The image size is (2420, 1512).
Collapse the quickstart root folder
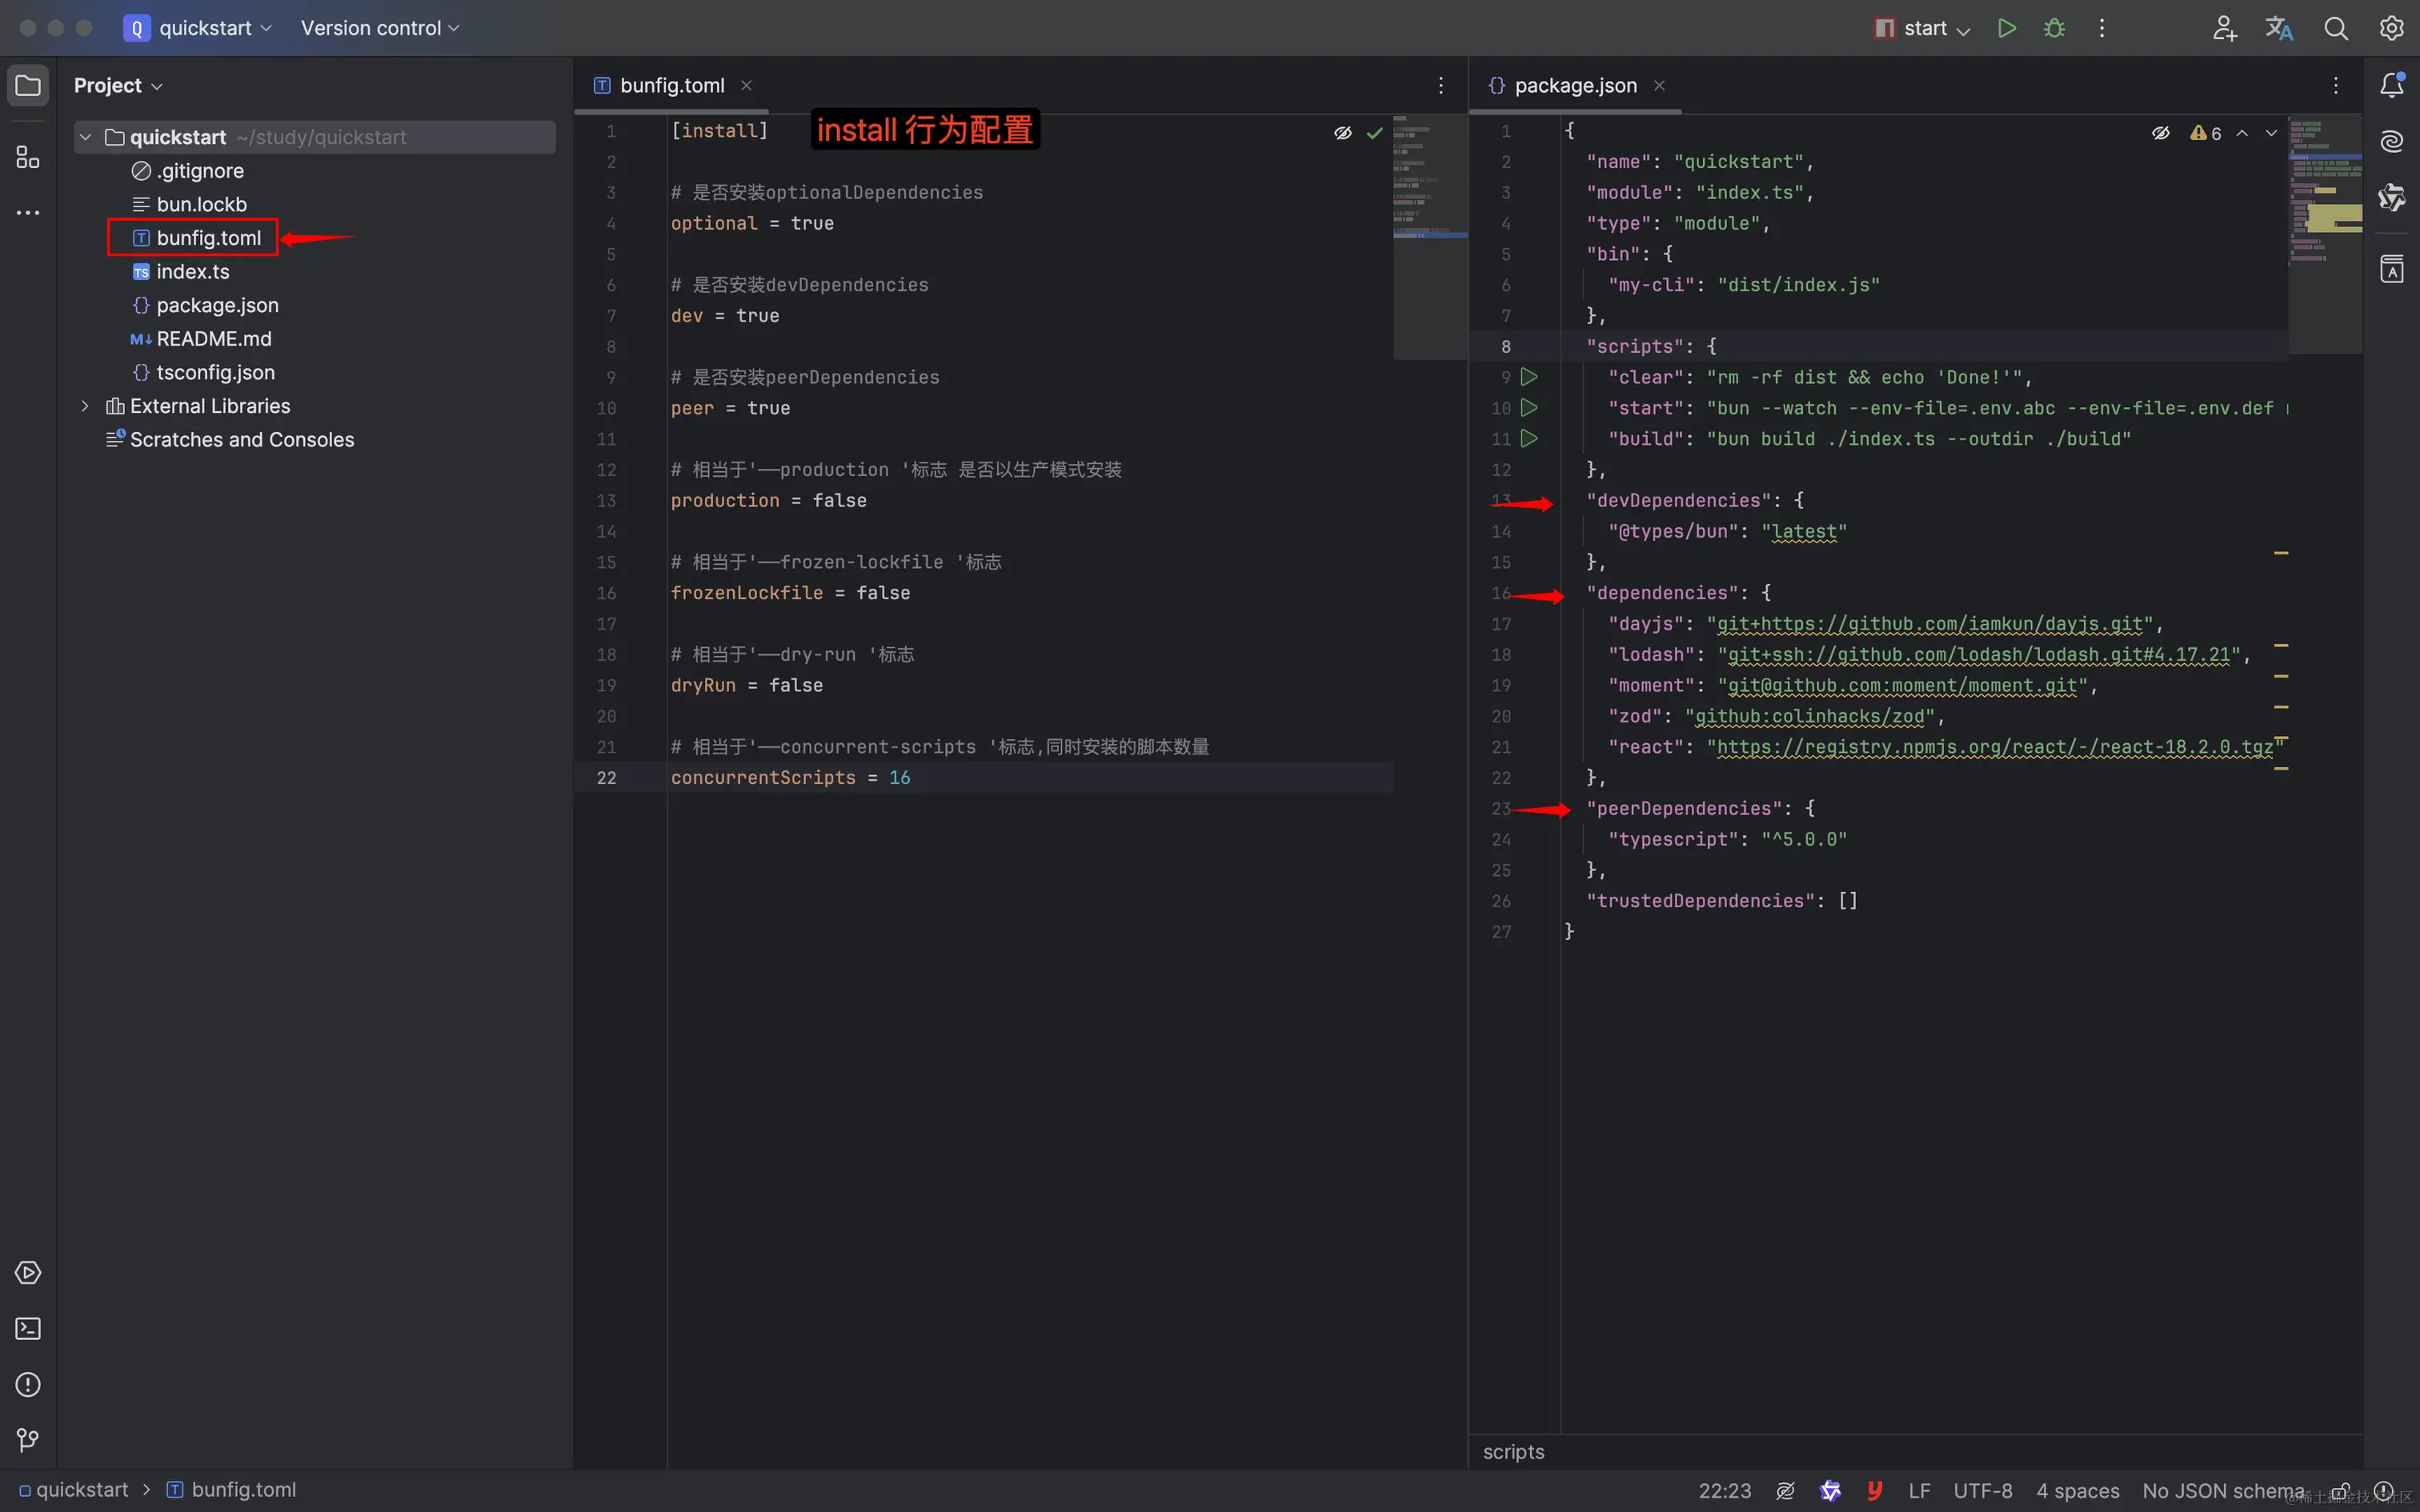[85, 137]
